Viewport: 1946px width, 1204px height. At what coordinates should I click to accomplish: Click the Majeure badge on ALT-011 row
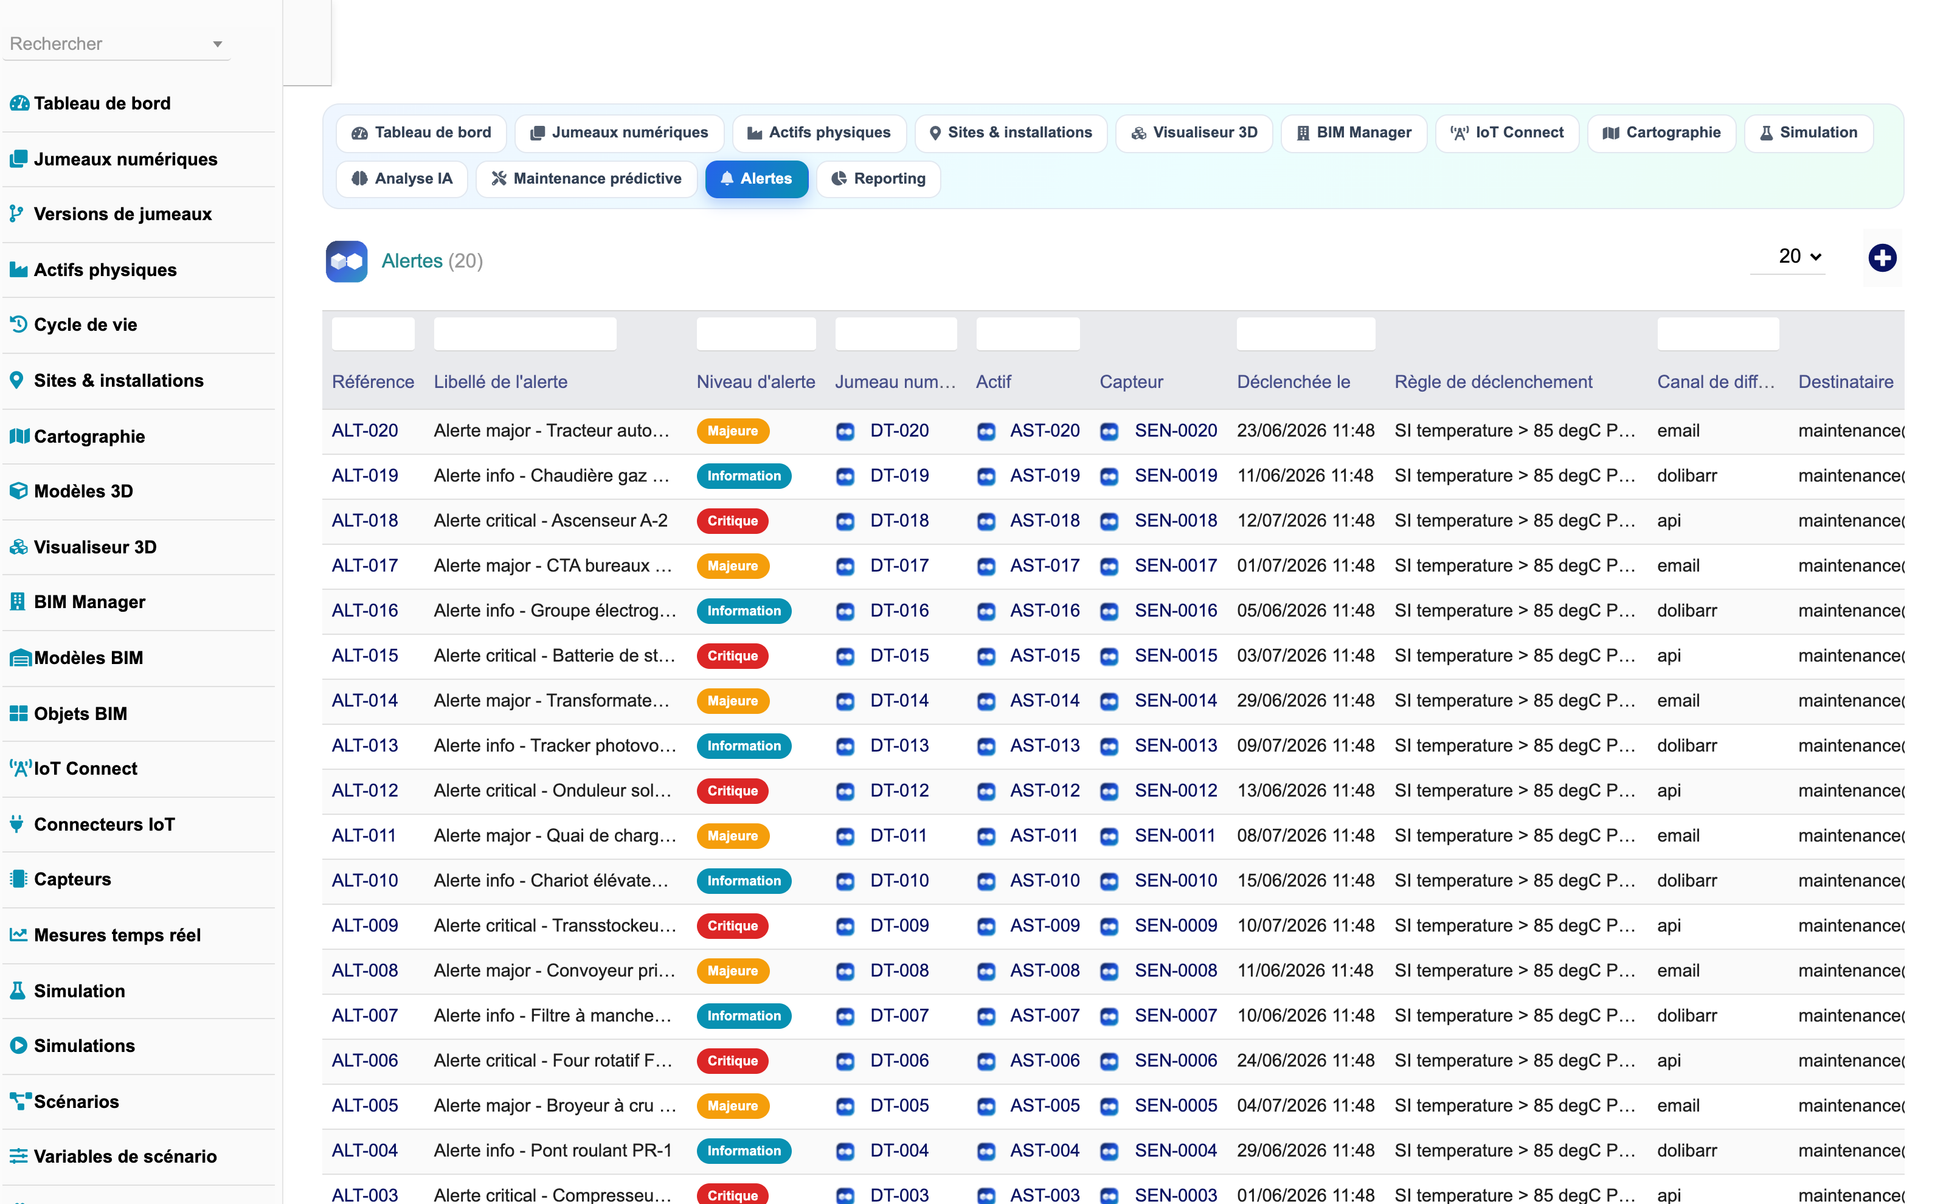coord(733,836)
